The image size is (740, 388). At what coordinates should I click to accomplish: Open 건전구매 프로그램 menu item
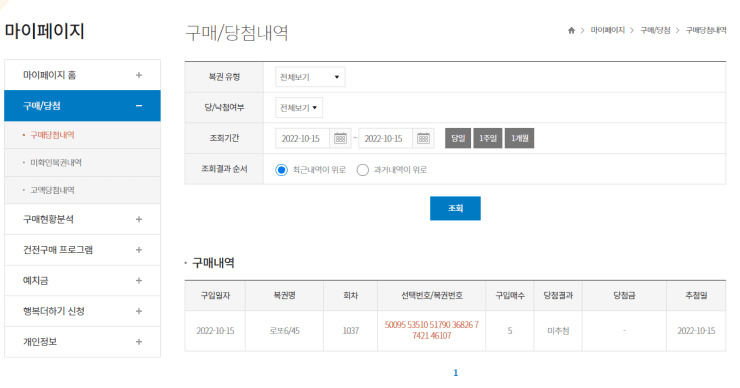58,250
